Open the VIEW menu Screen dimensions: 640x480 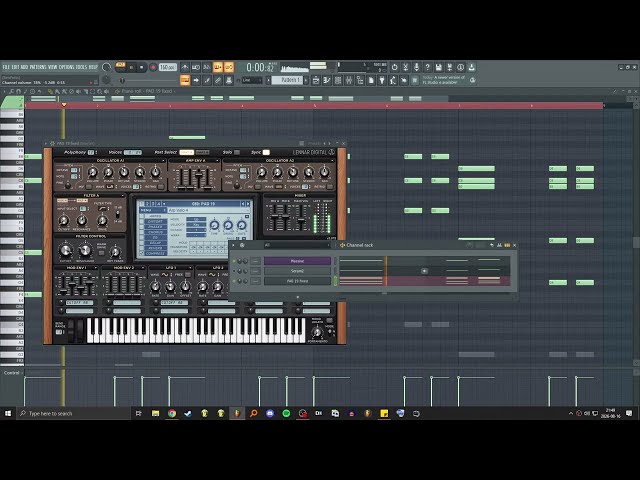(x=53, y=67)
